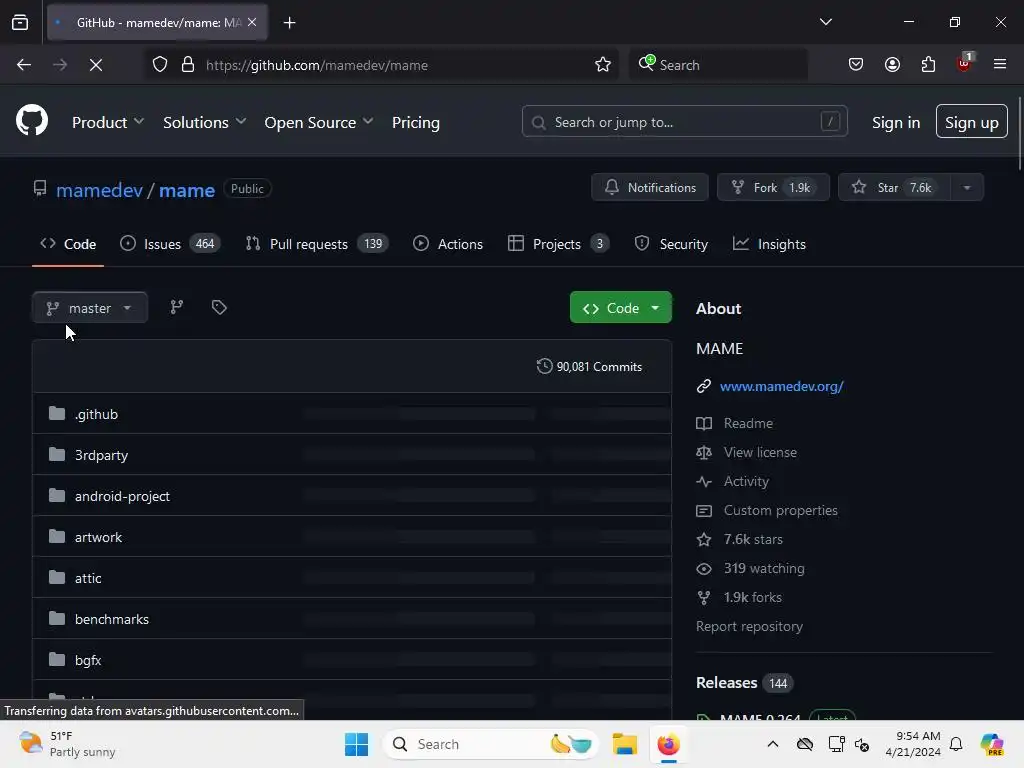Click the Notifications button
This screenshot has width=1024, height=768.
coord(650,187)
